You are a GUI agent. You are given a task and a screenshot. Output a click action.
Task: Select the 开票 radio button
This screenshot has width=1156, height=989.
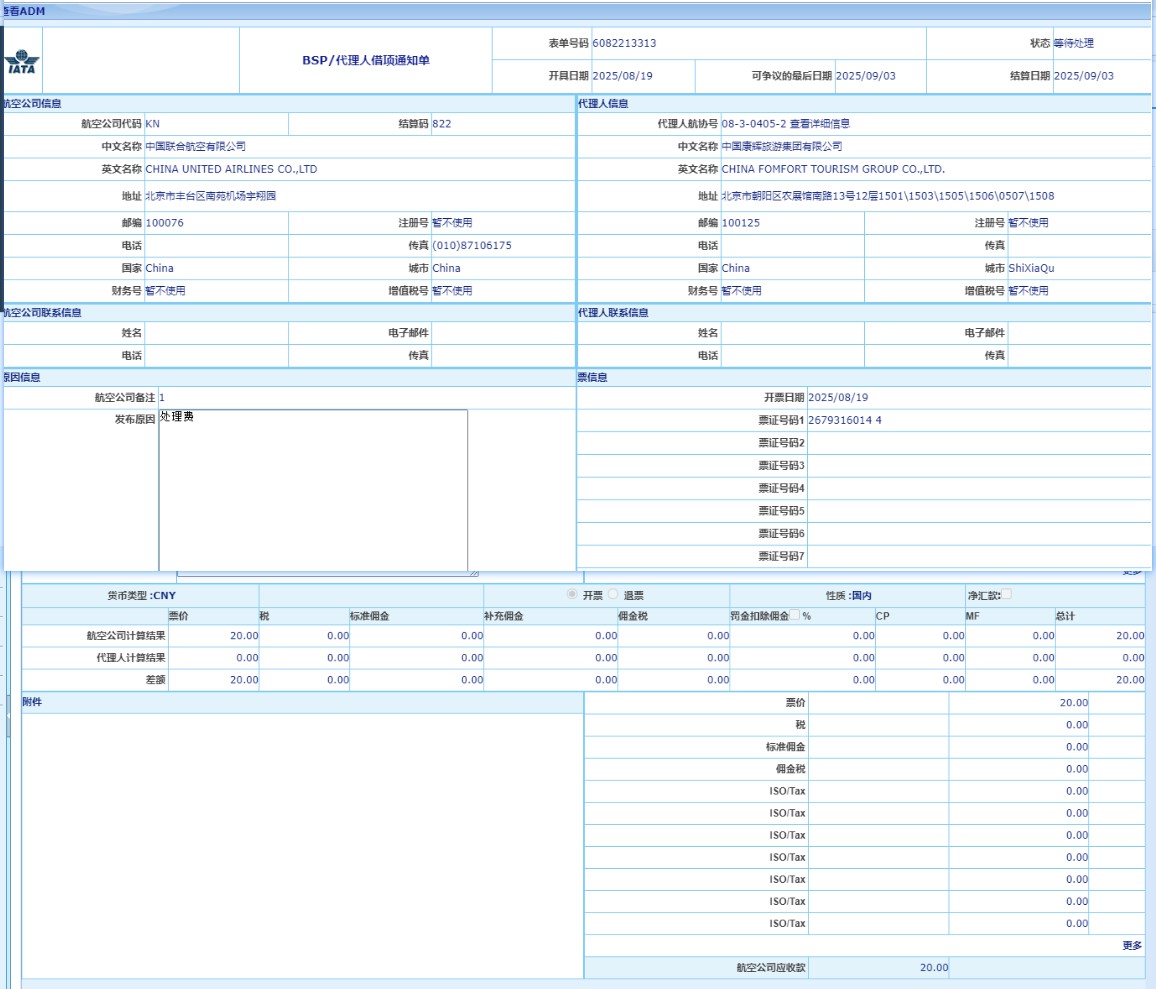(x=573, y=595)
